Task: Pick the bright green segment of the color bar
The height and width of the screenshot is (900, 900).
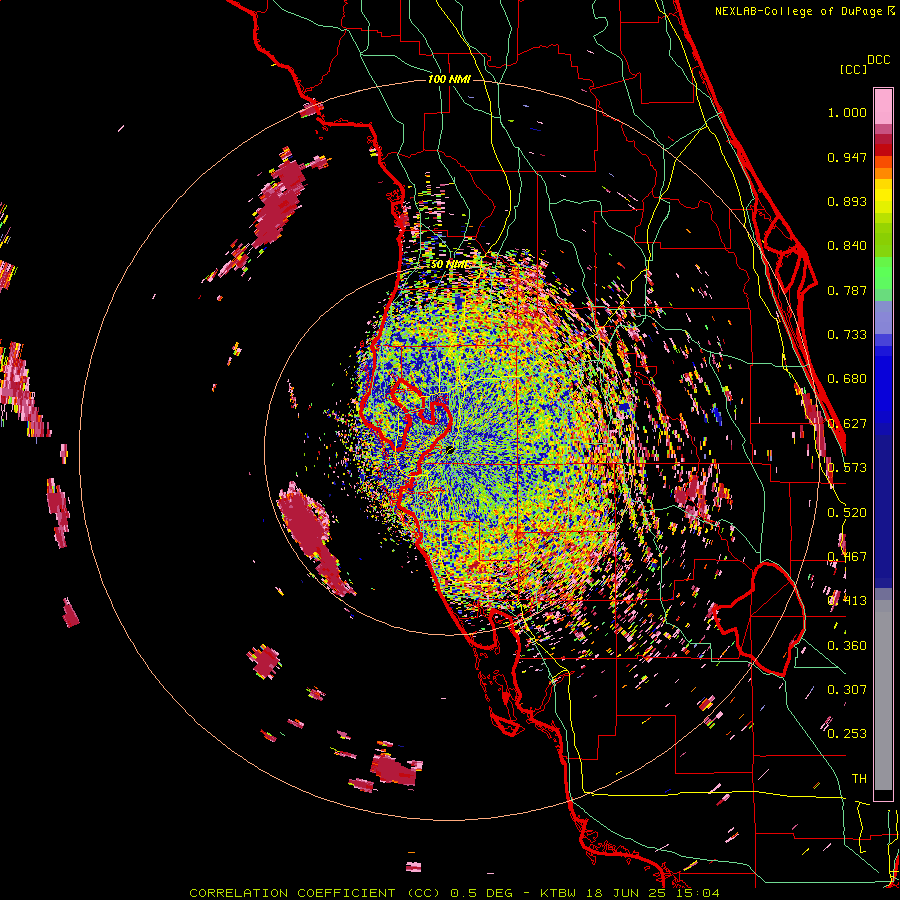Action: (883, 273)
